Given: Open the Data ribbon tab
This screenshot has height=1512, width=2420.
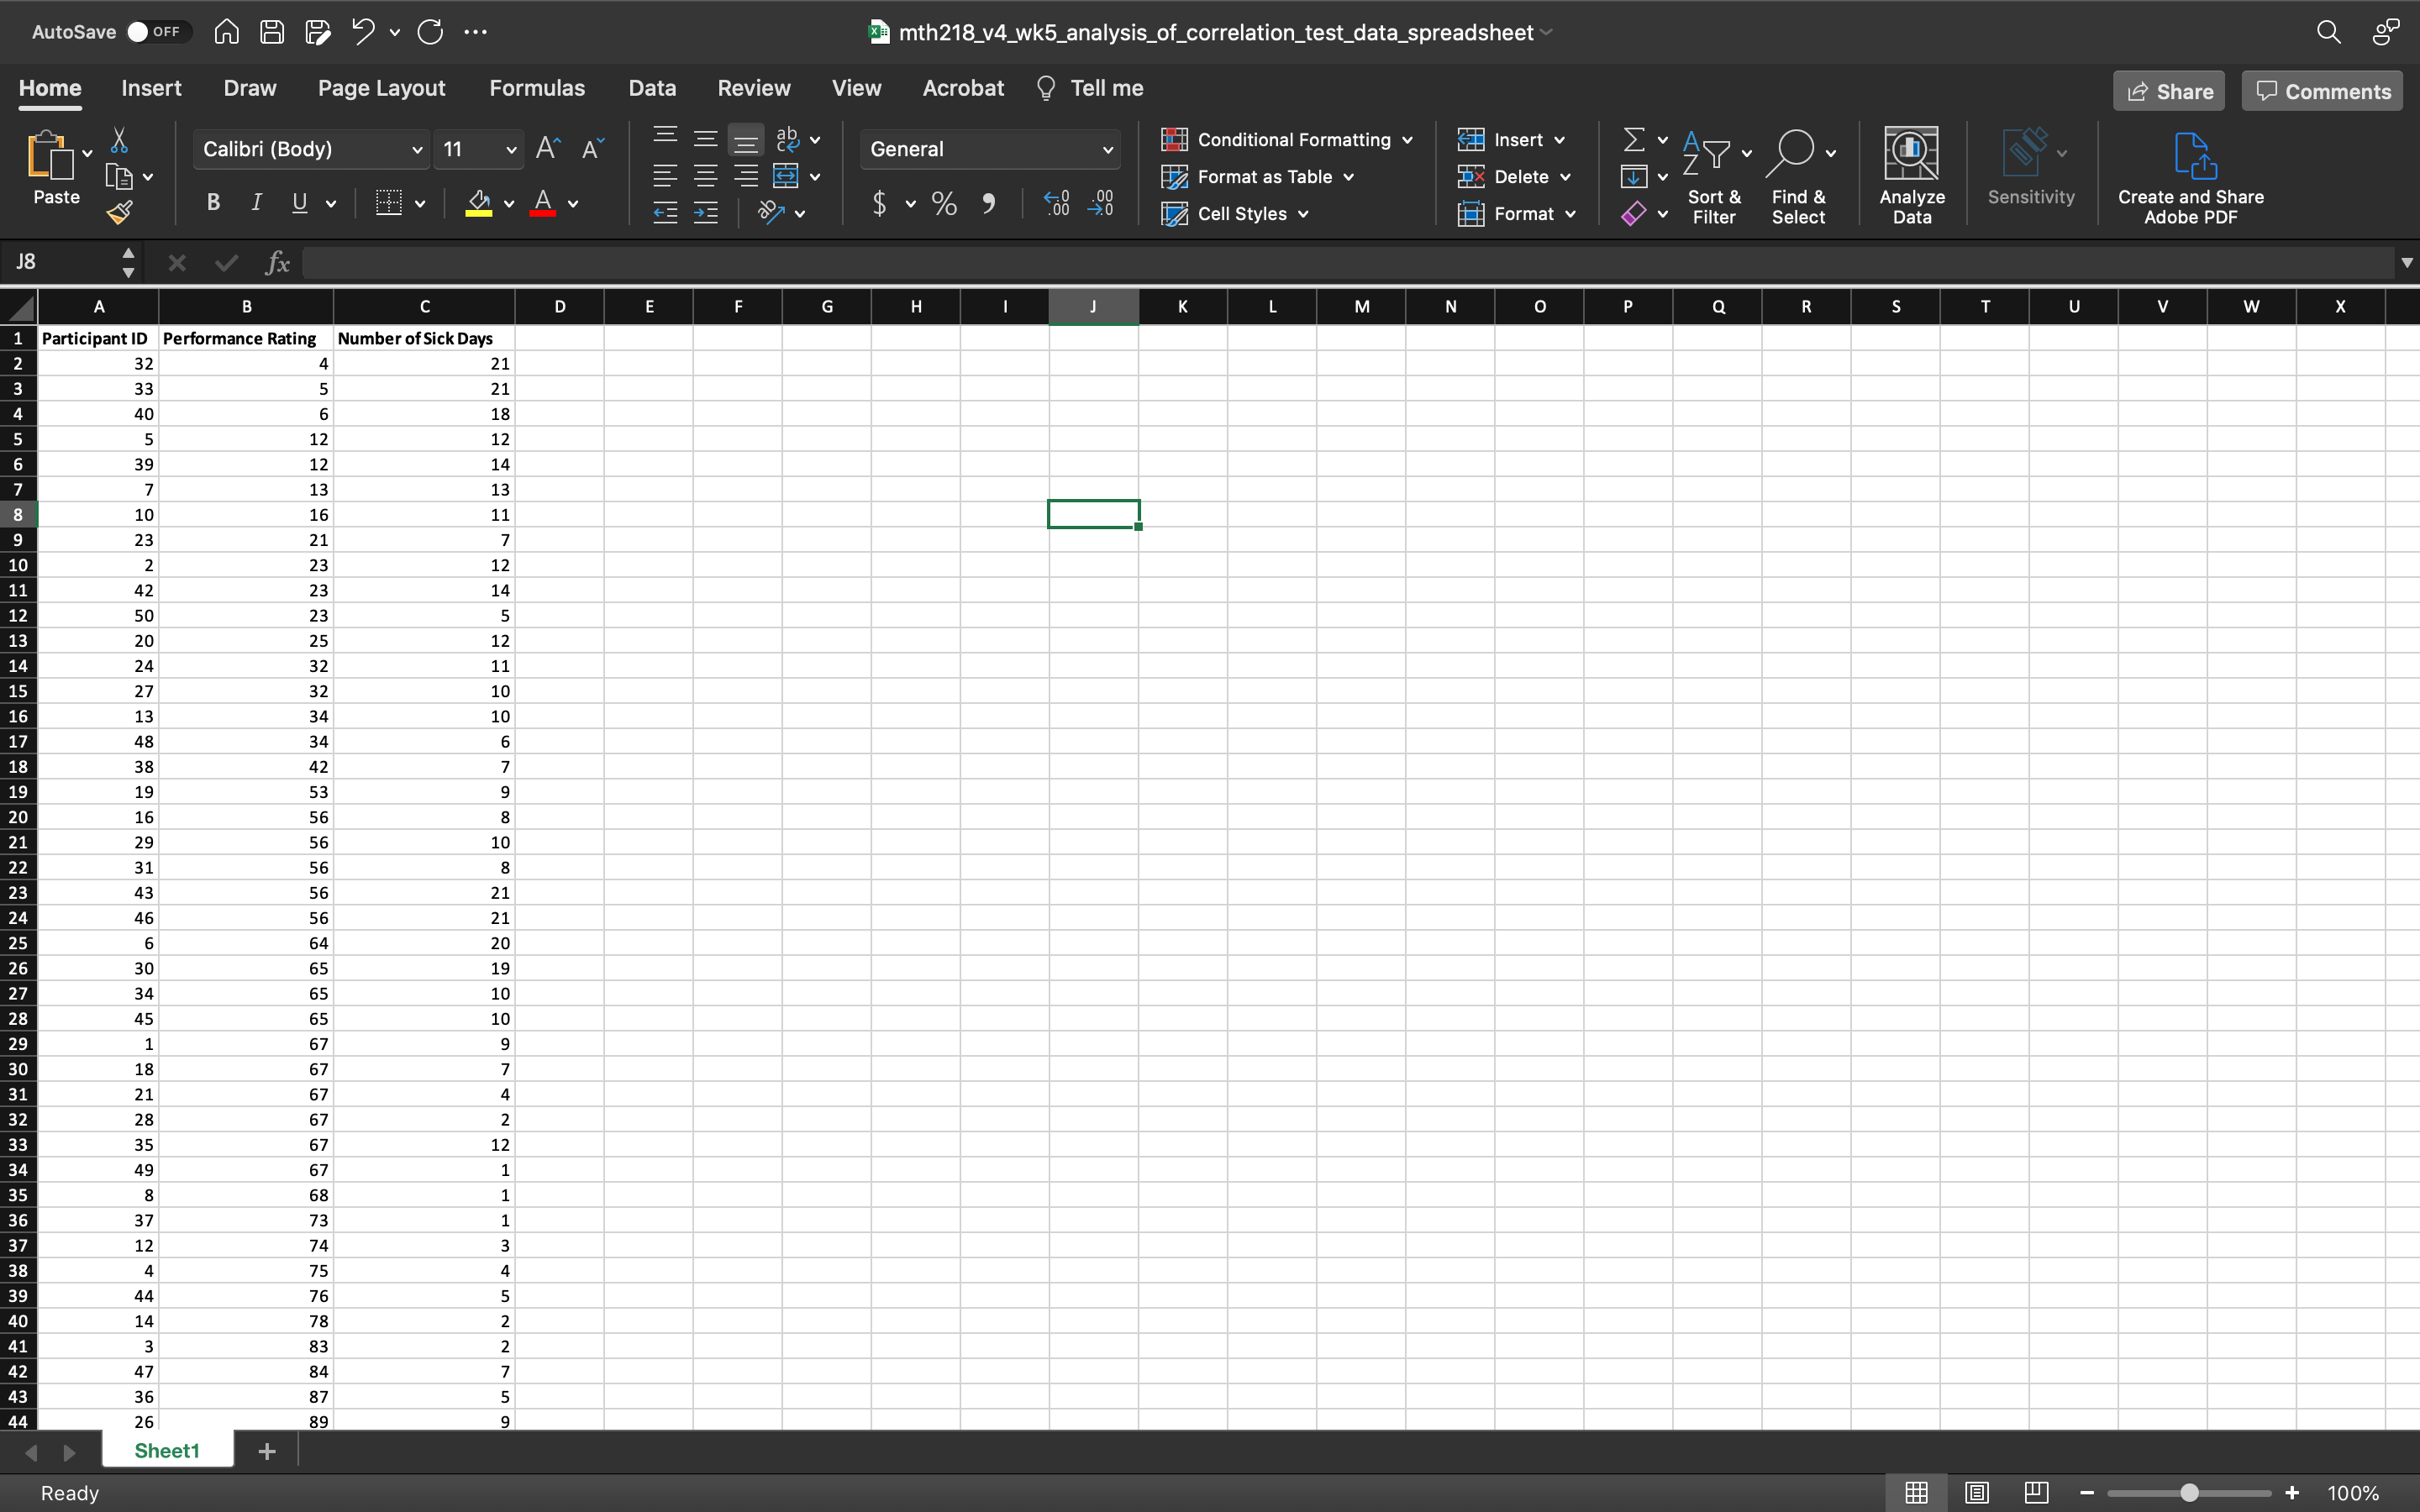Looking at the screenshot, I should click(651, 88).
